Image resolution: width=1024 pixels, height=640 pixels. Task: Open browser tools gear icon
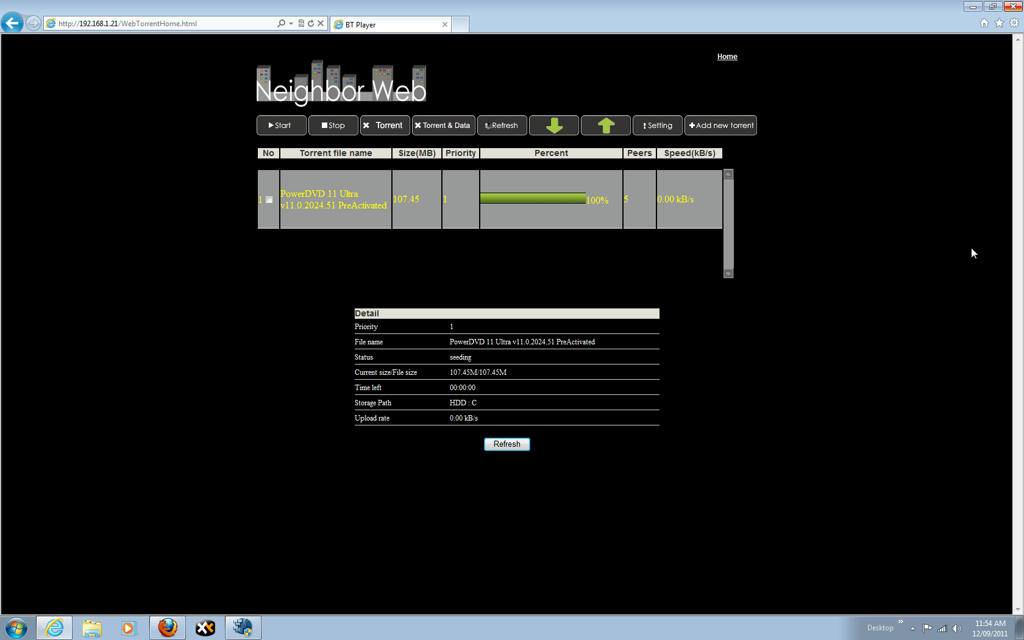pyautogui.click(x=1014, y=23)
